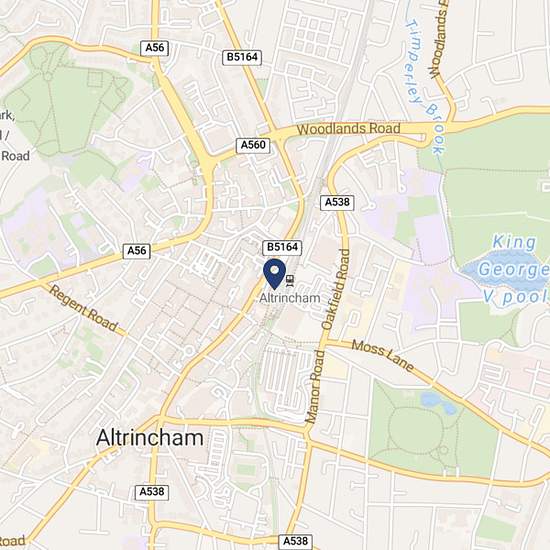Select the Oakfield Road label

point(336,289)
